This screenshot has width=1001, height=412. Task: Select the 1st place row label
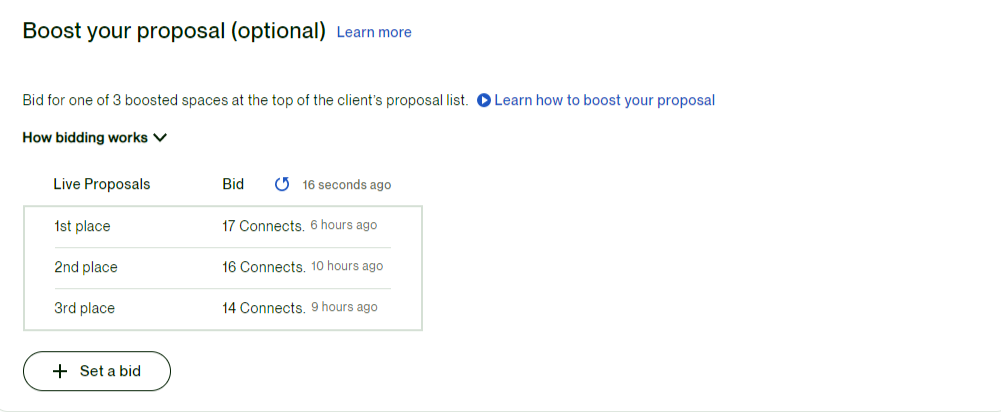[82, 226]
